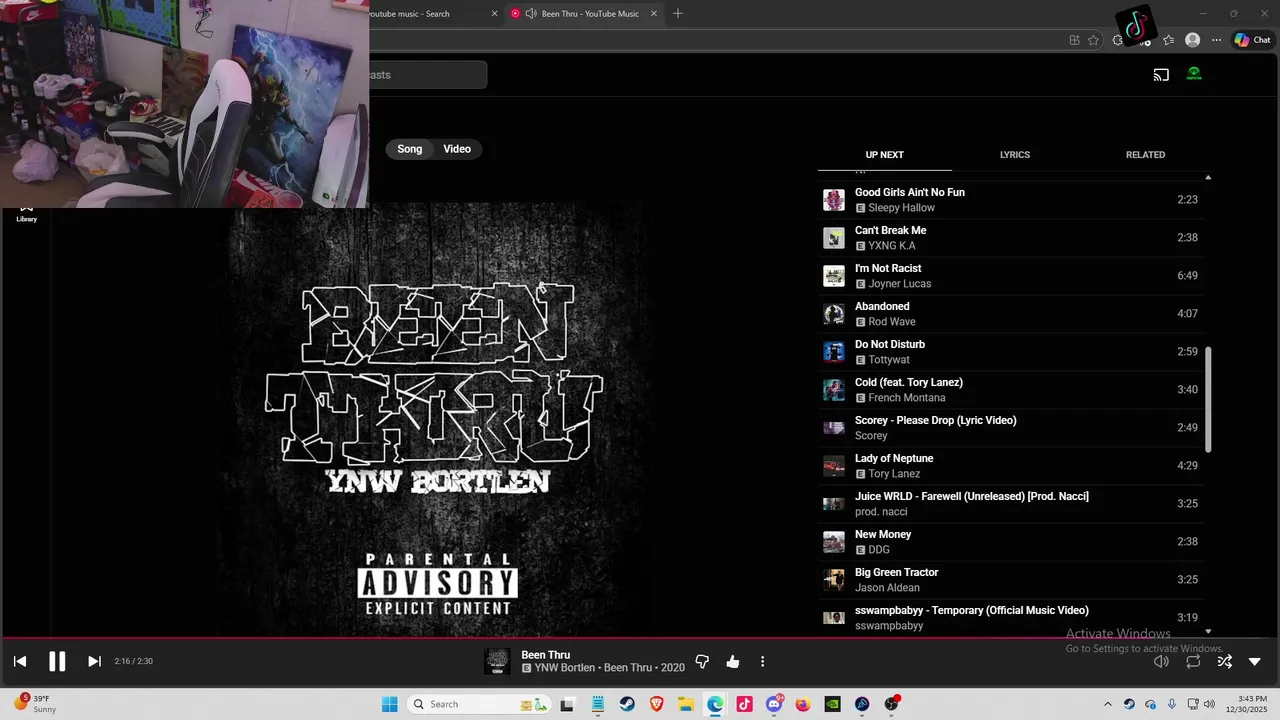Switch playback to Song mode
Image resolution: width=1280 pixels, height=720 pixels.
coord(410,149)
